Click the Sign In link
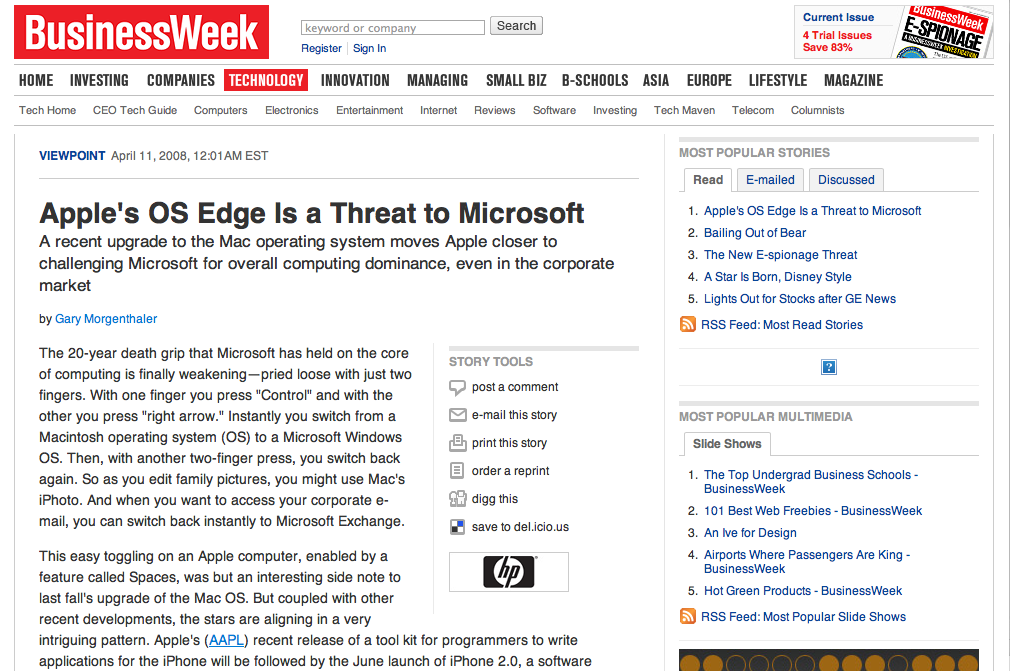Image resolution: width=1010 pixels, height=671 pixels. tap(370, 48)
